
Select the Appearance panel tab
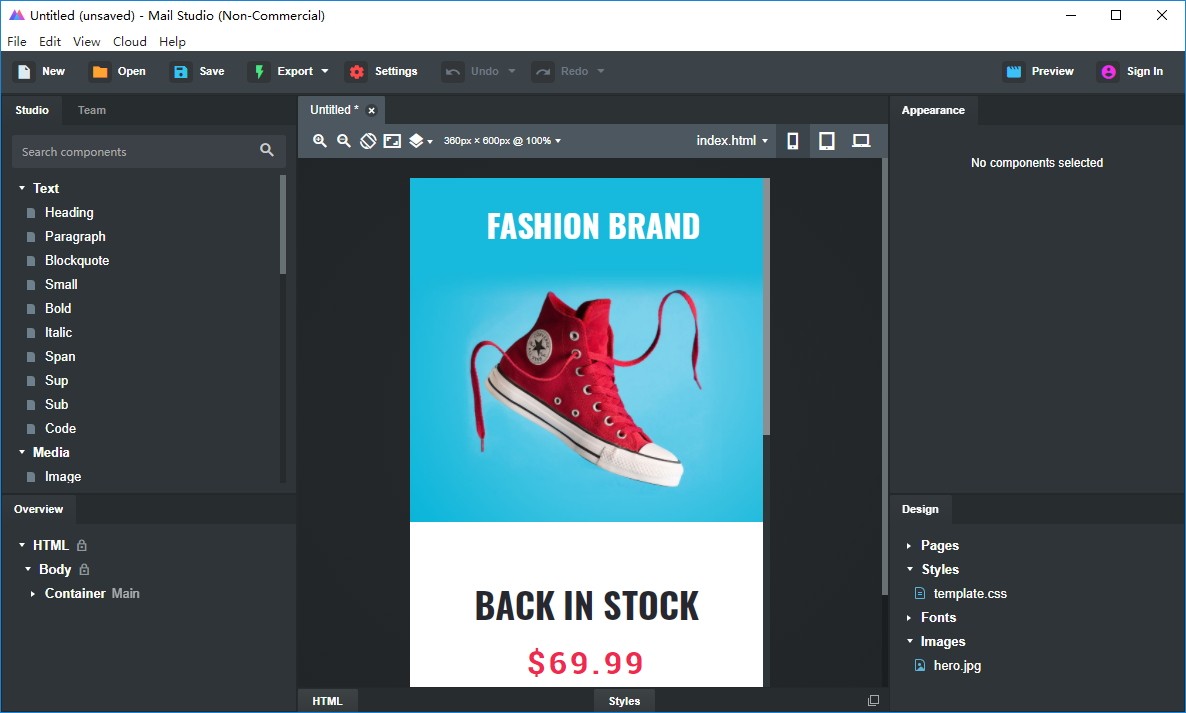(933, 110)
